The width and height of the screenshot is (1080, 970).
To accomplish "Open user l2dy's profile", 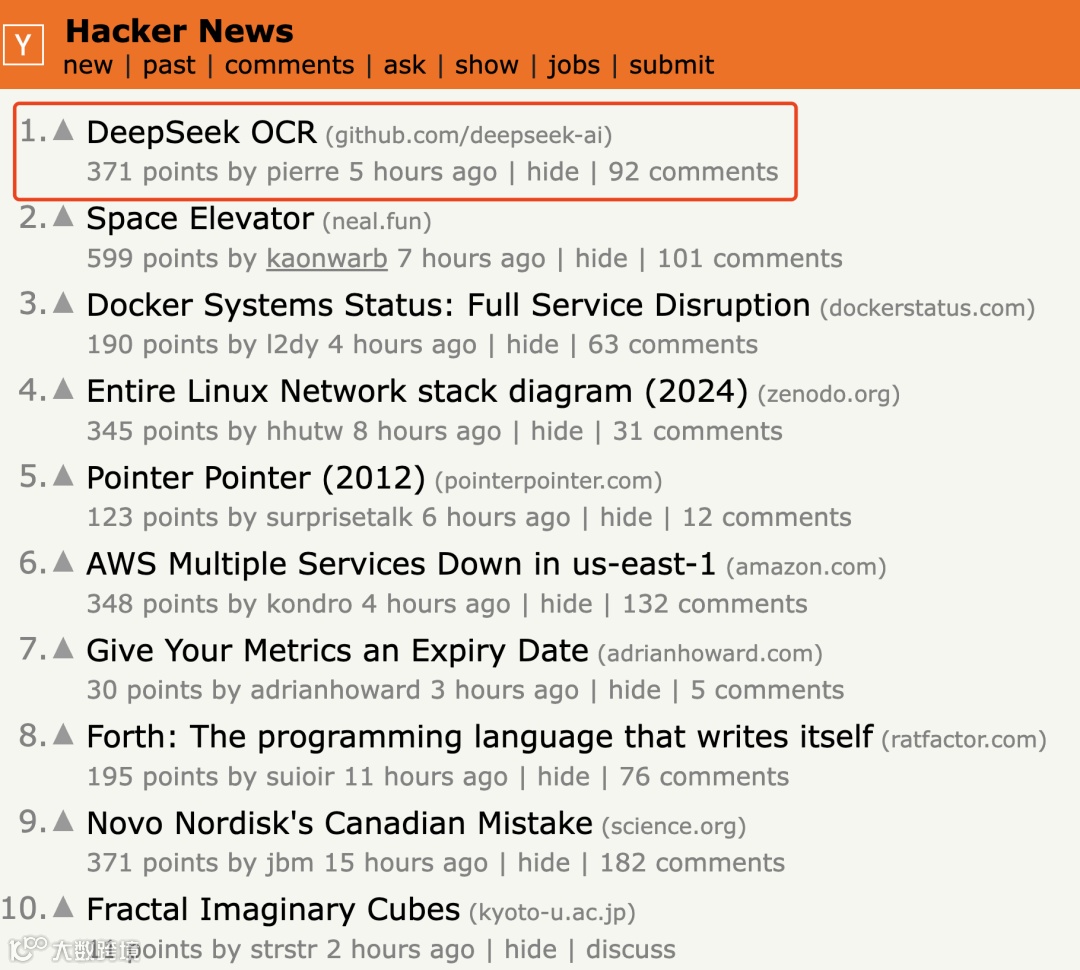I will (292, 345).
